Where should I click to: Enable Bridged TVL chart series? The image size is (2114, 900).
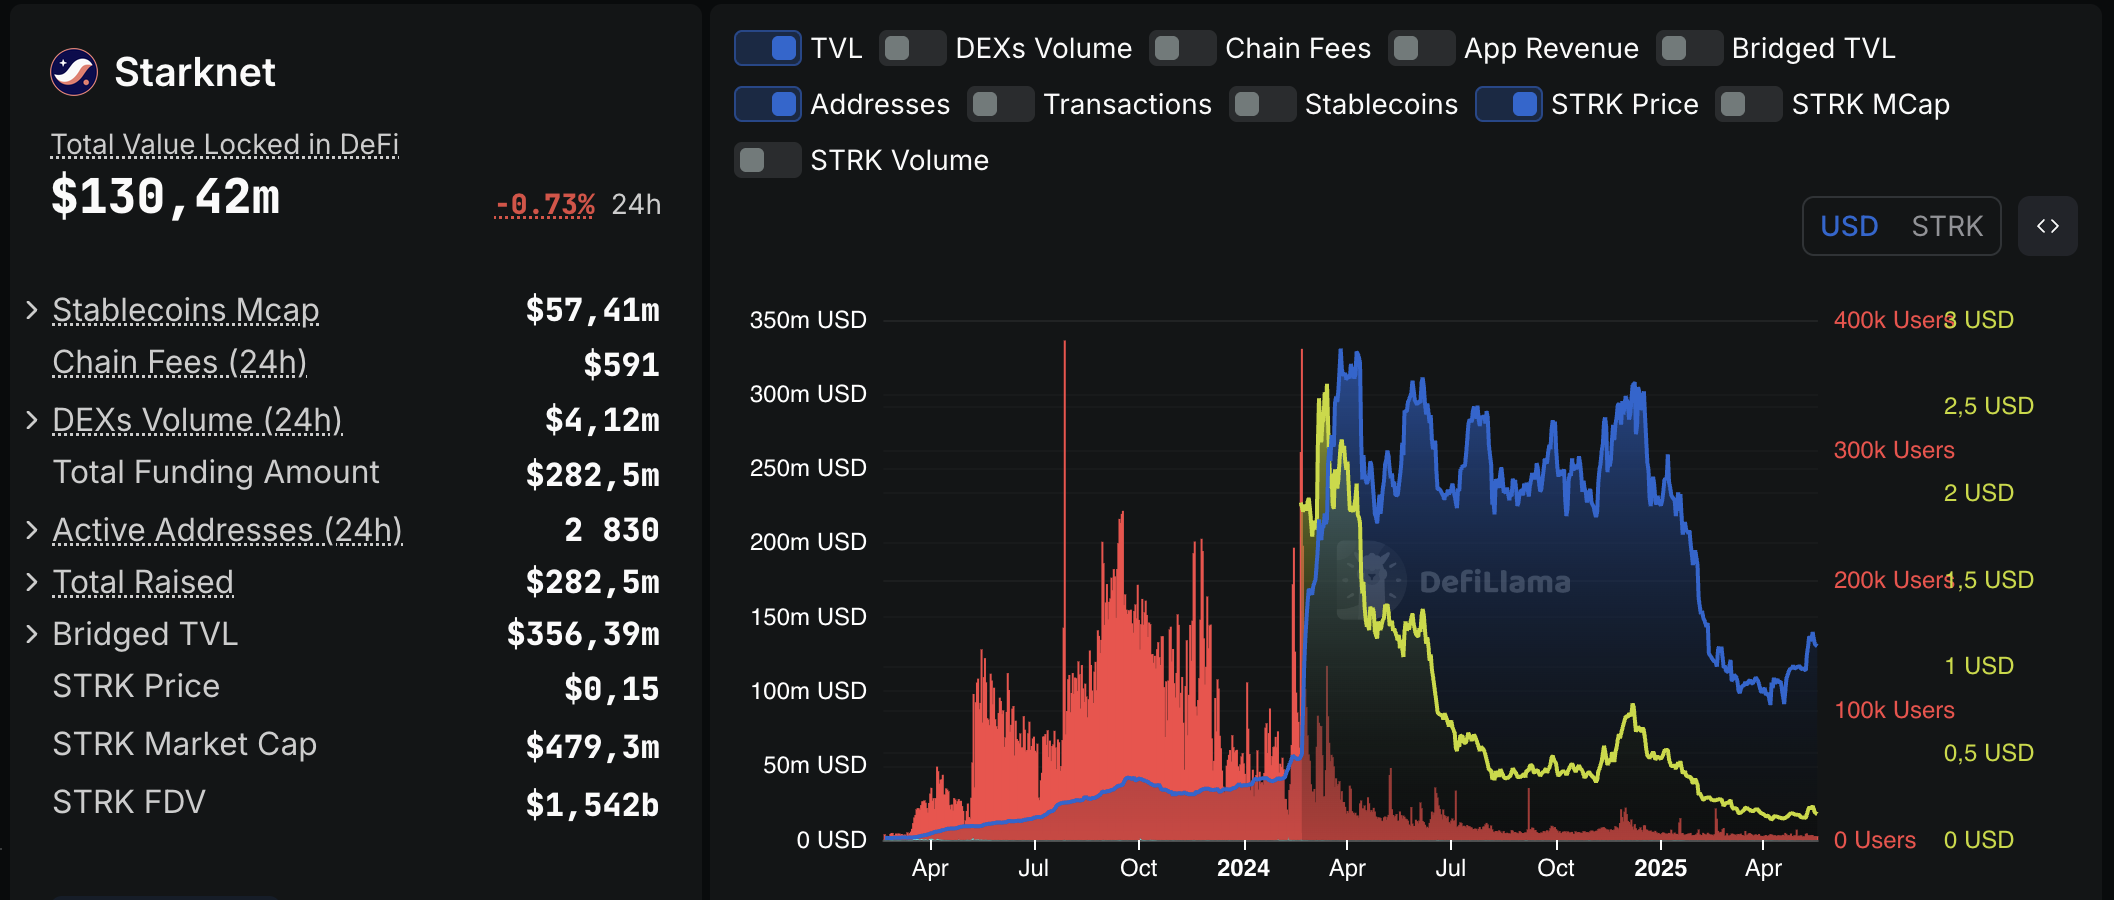pyautogui.click(x=1689, y=48)
